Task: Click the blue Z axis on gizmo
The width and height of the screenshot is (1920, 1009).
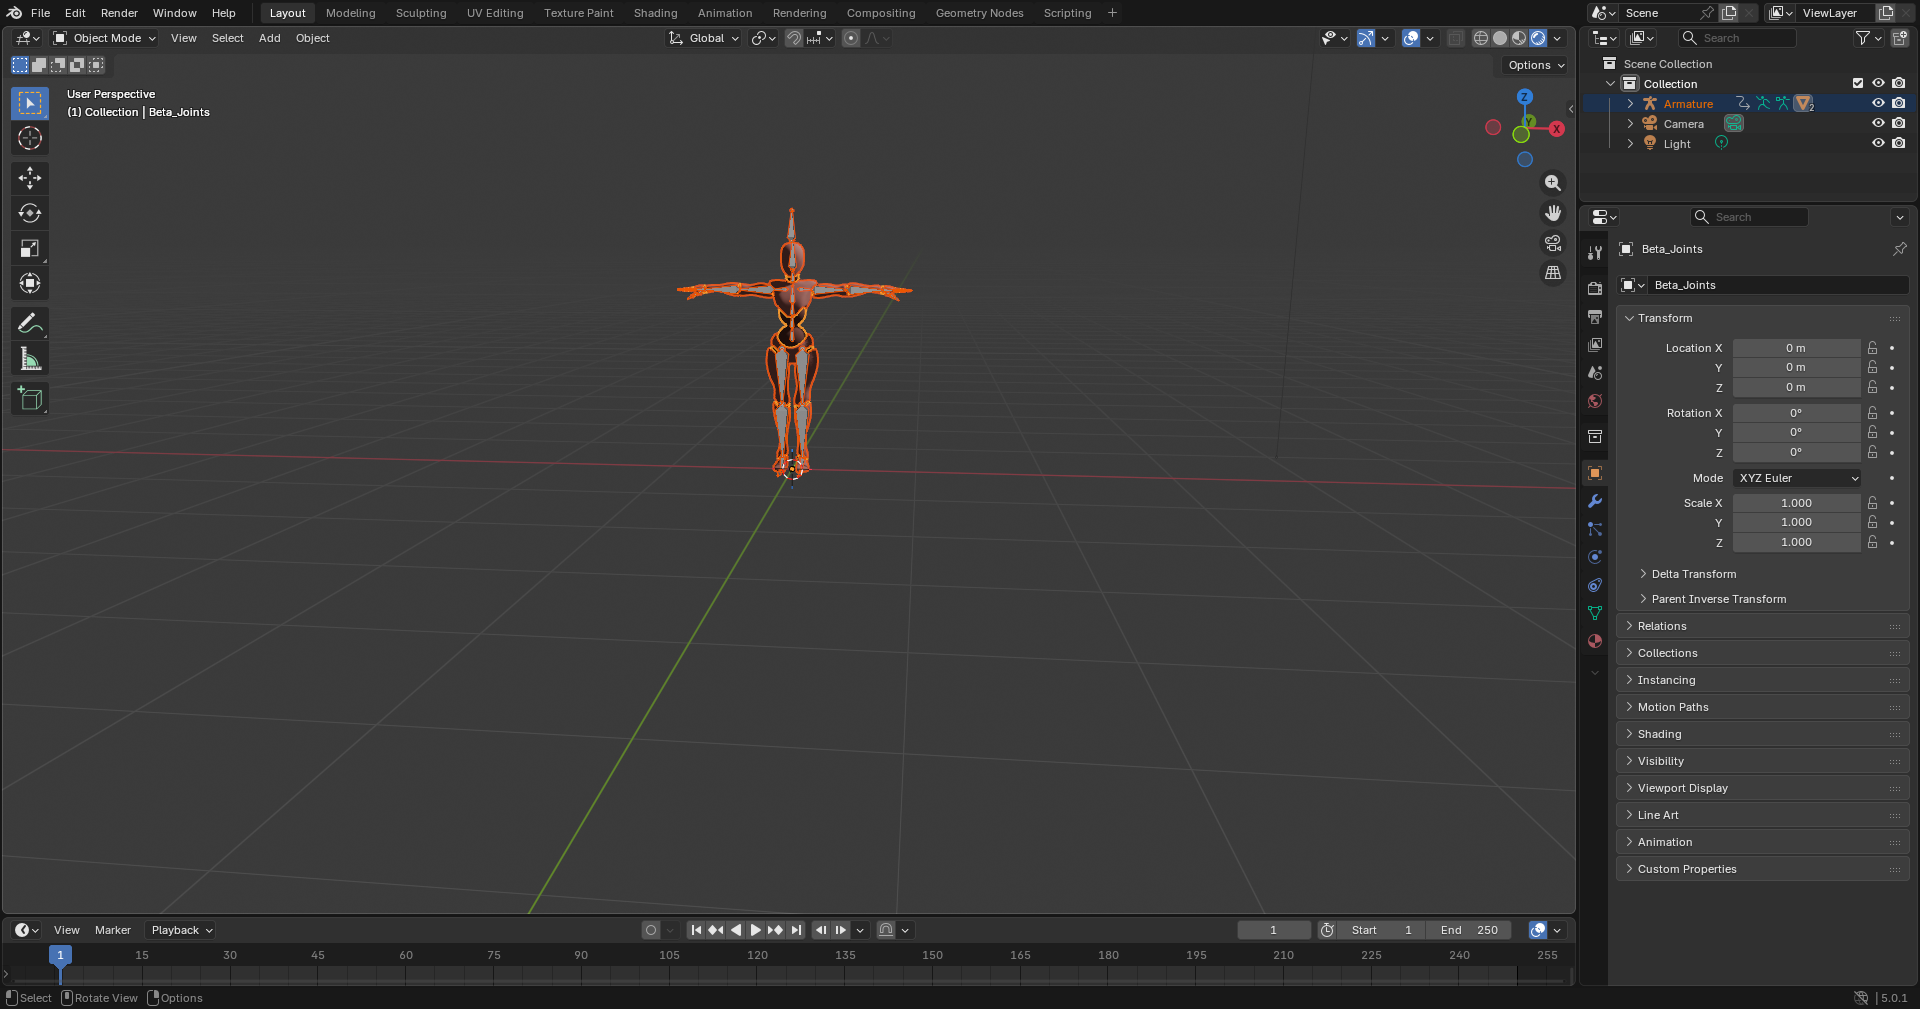Action: pos(1524,97)
